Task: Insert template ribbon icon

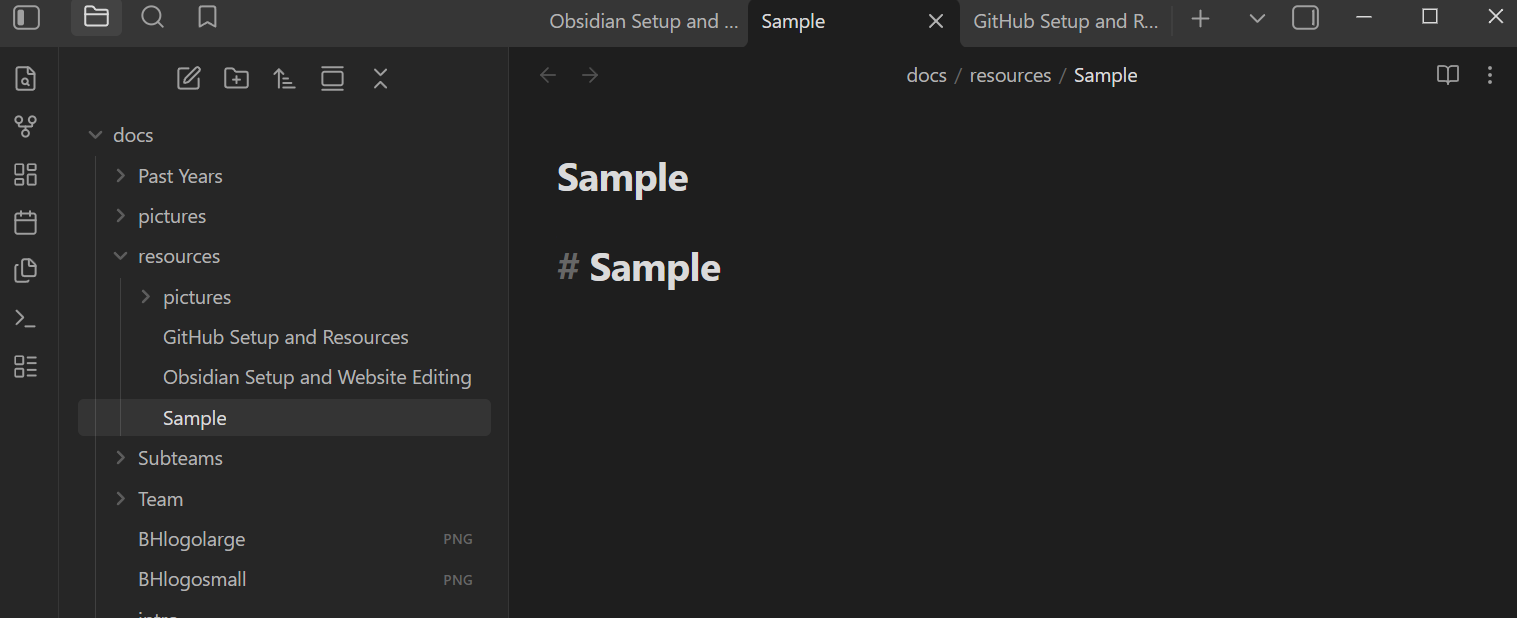Action: (26, 270)
